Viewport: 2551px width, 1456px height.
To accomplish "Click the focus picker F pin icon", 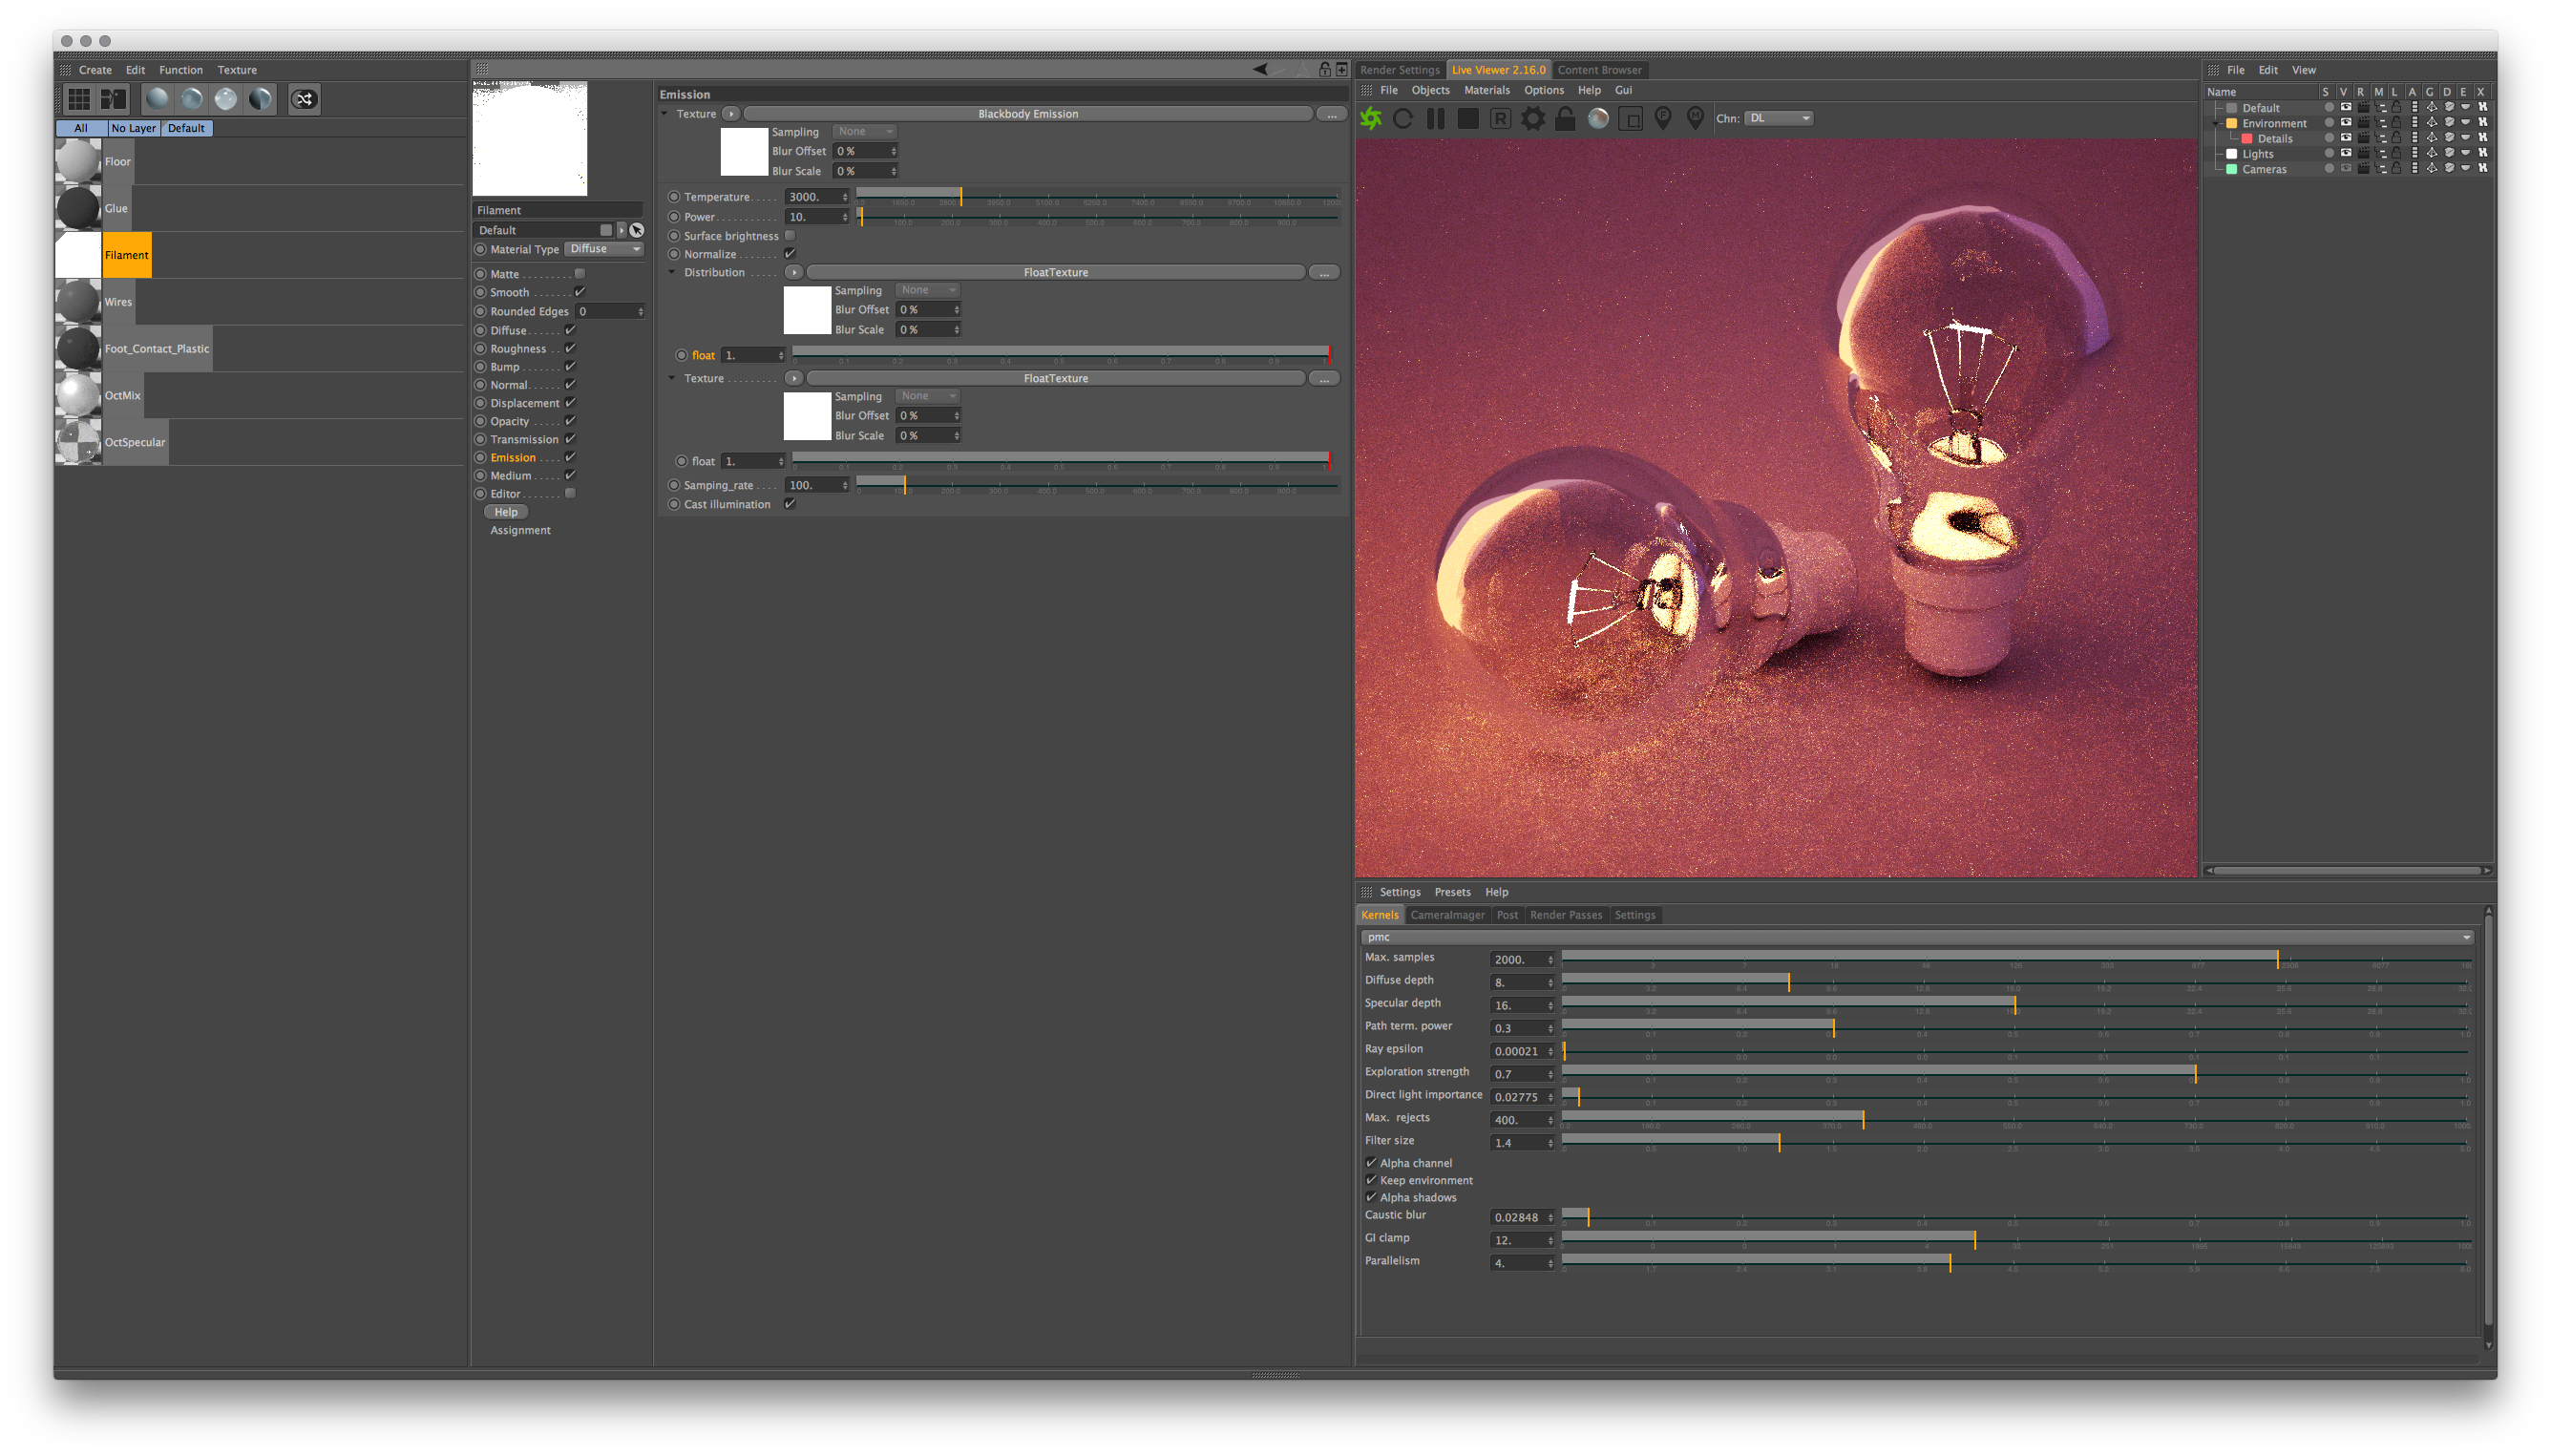I will [x=1663, y=119].
